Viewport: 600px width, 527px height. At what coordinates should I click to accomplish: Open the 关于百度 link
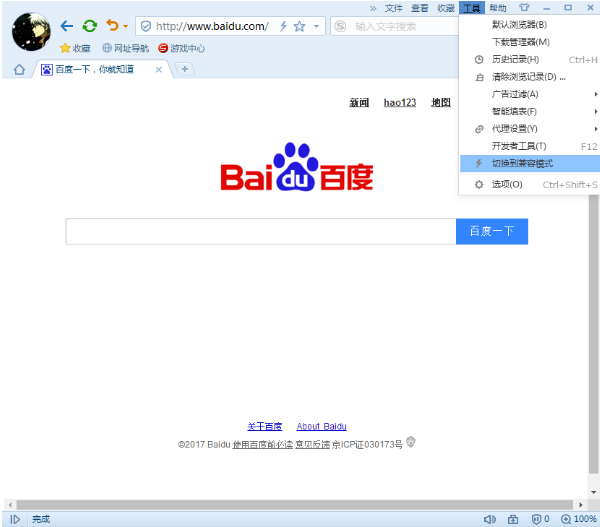click(x=264, y=426)
